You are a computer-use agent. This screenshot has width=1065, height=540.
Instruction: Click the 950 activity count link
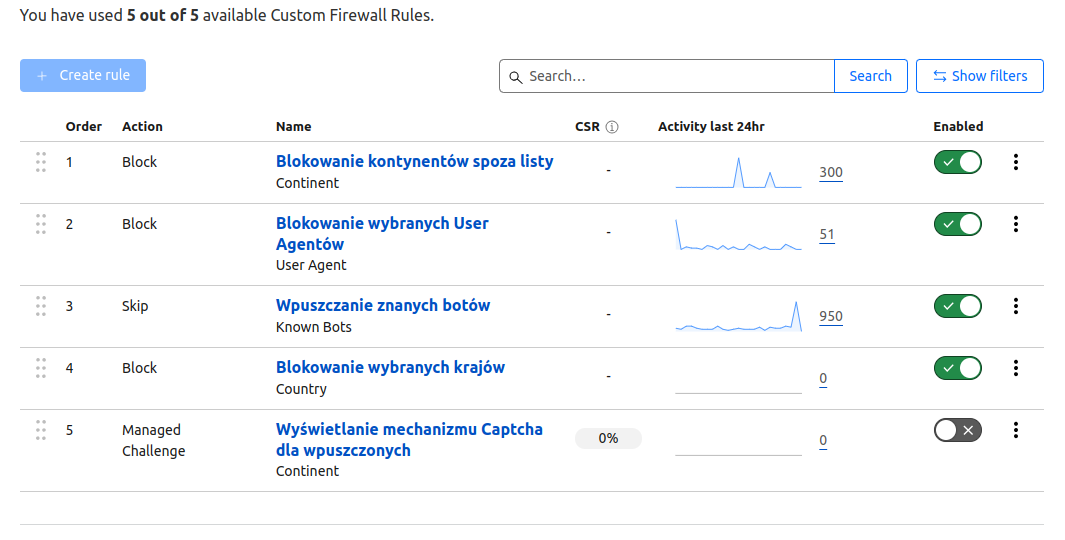(x=830, y=317)
